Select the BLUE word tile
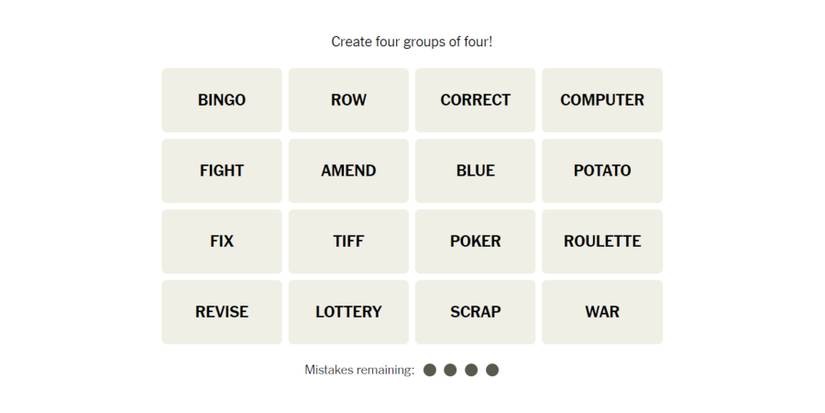This screenshot has width=825, height=413. 475,171
